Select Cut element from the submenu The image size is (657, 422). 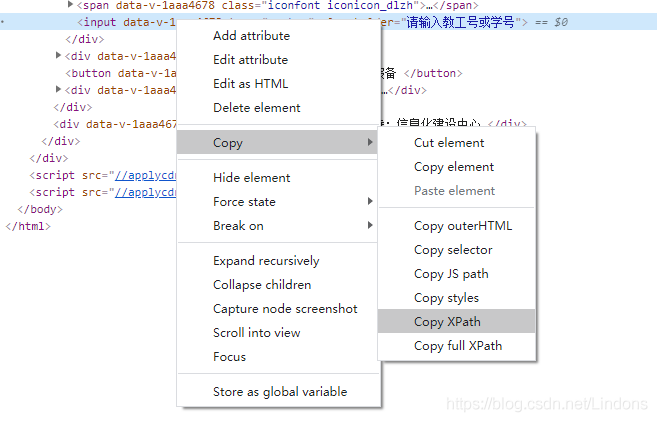tap(449, 143)
